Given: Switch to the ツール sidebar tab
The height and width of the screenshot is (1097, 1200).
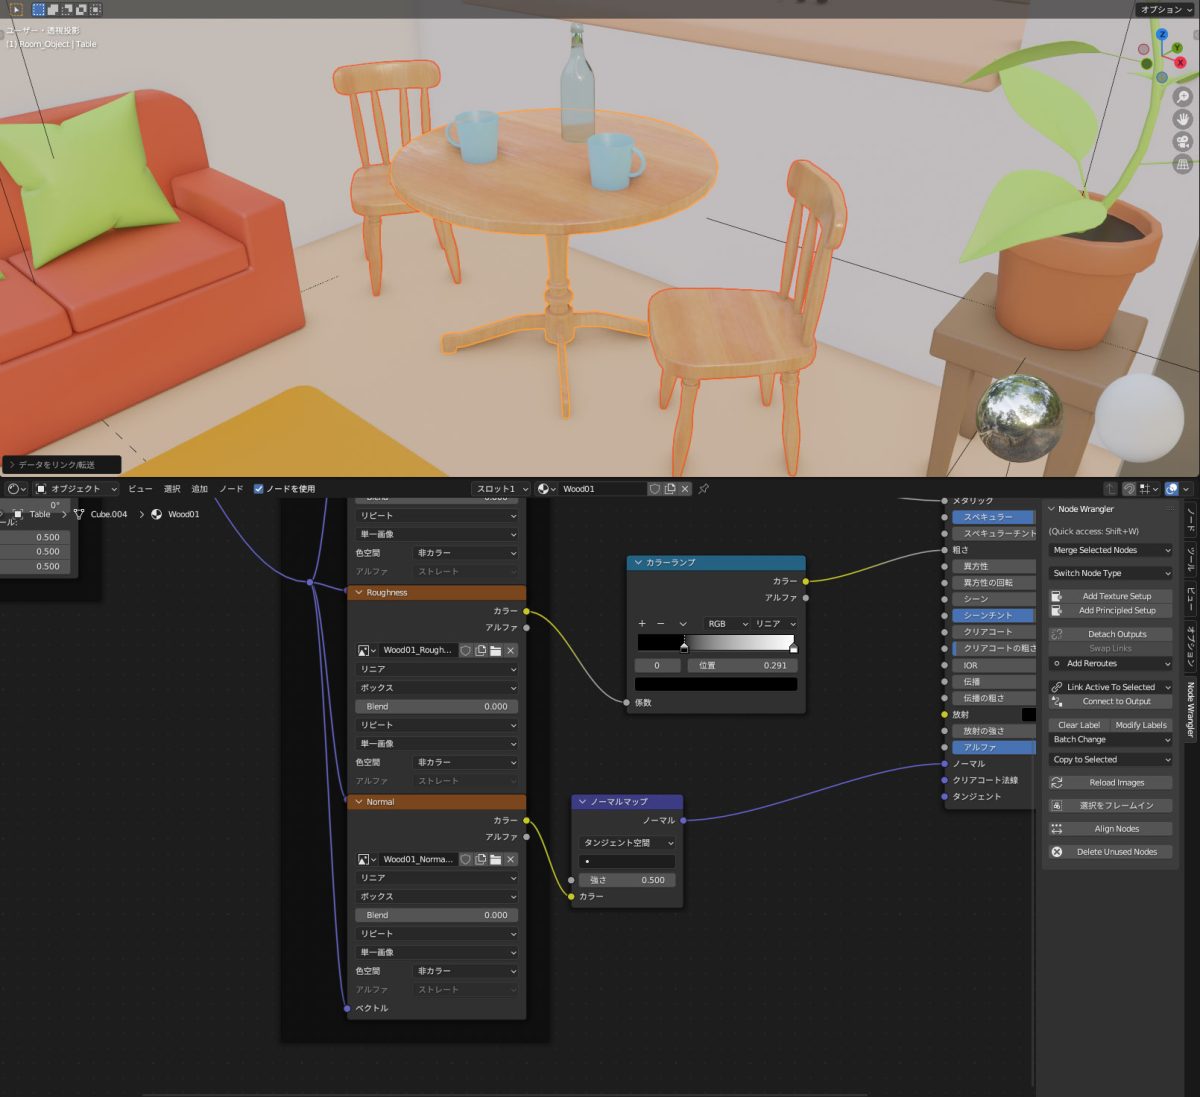Looking at the screenshot, I should 1190,558.
